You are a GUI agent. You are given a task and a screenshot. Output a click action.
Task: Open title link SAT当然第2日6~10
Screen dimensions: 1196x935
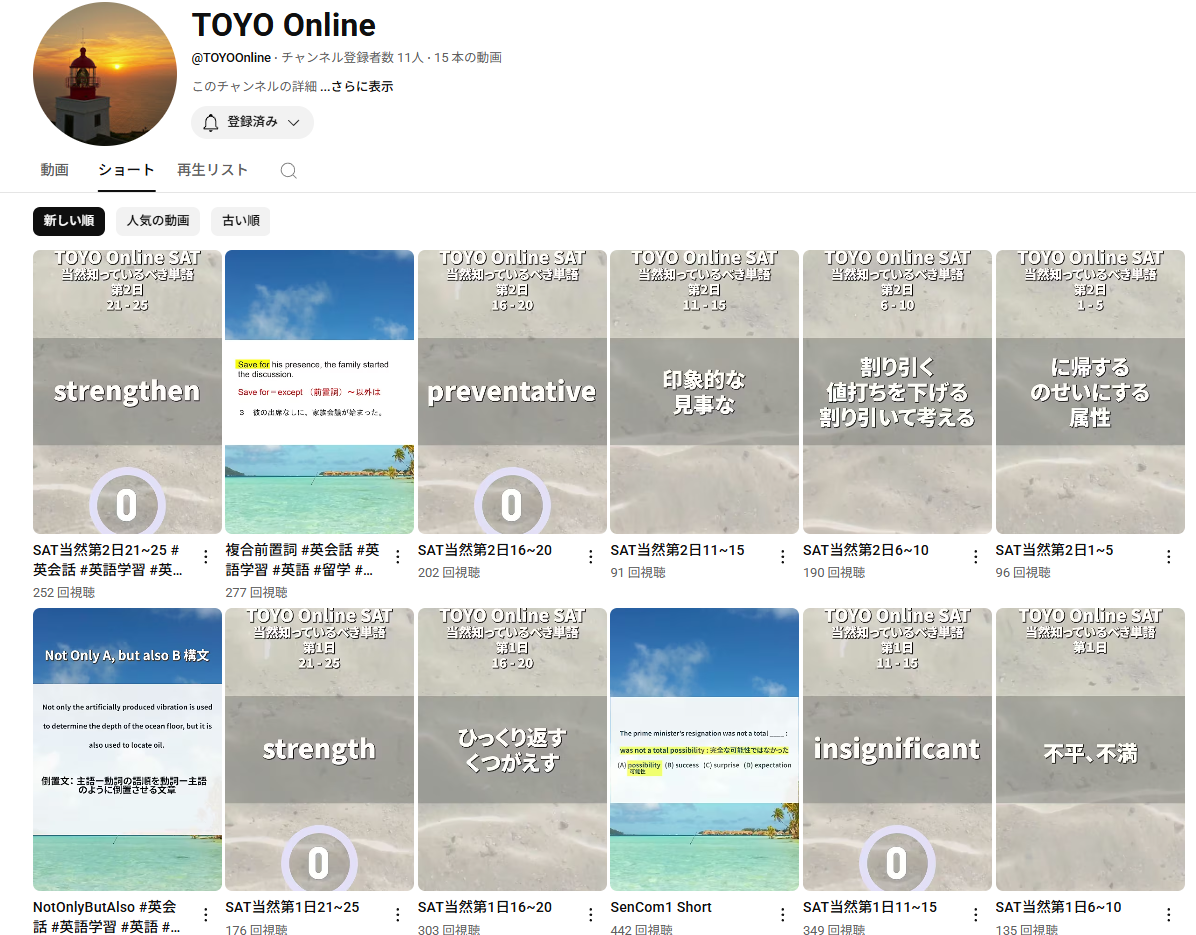coord(866,551)
